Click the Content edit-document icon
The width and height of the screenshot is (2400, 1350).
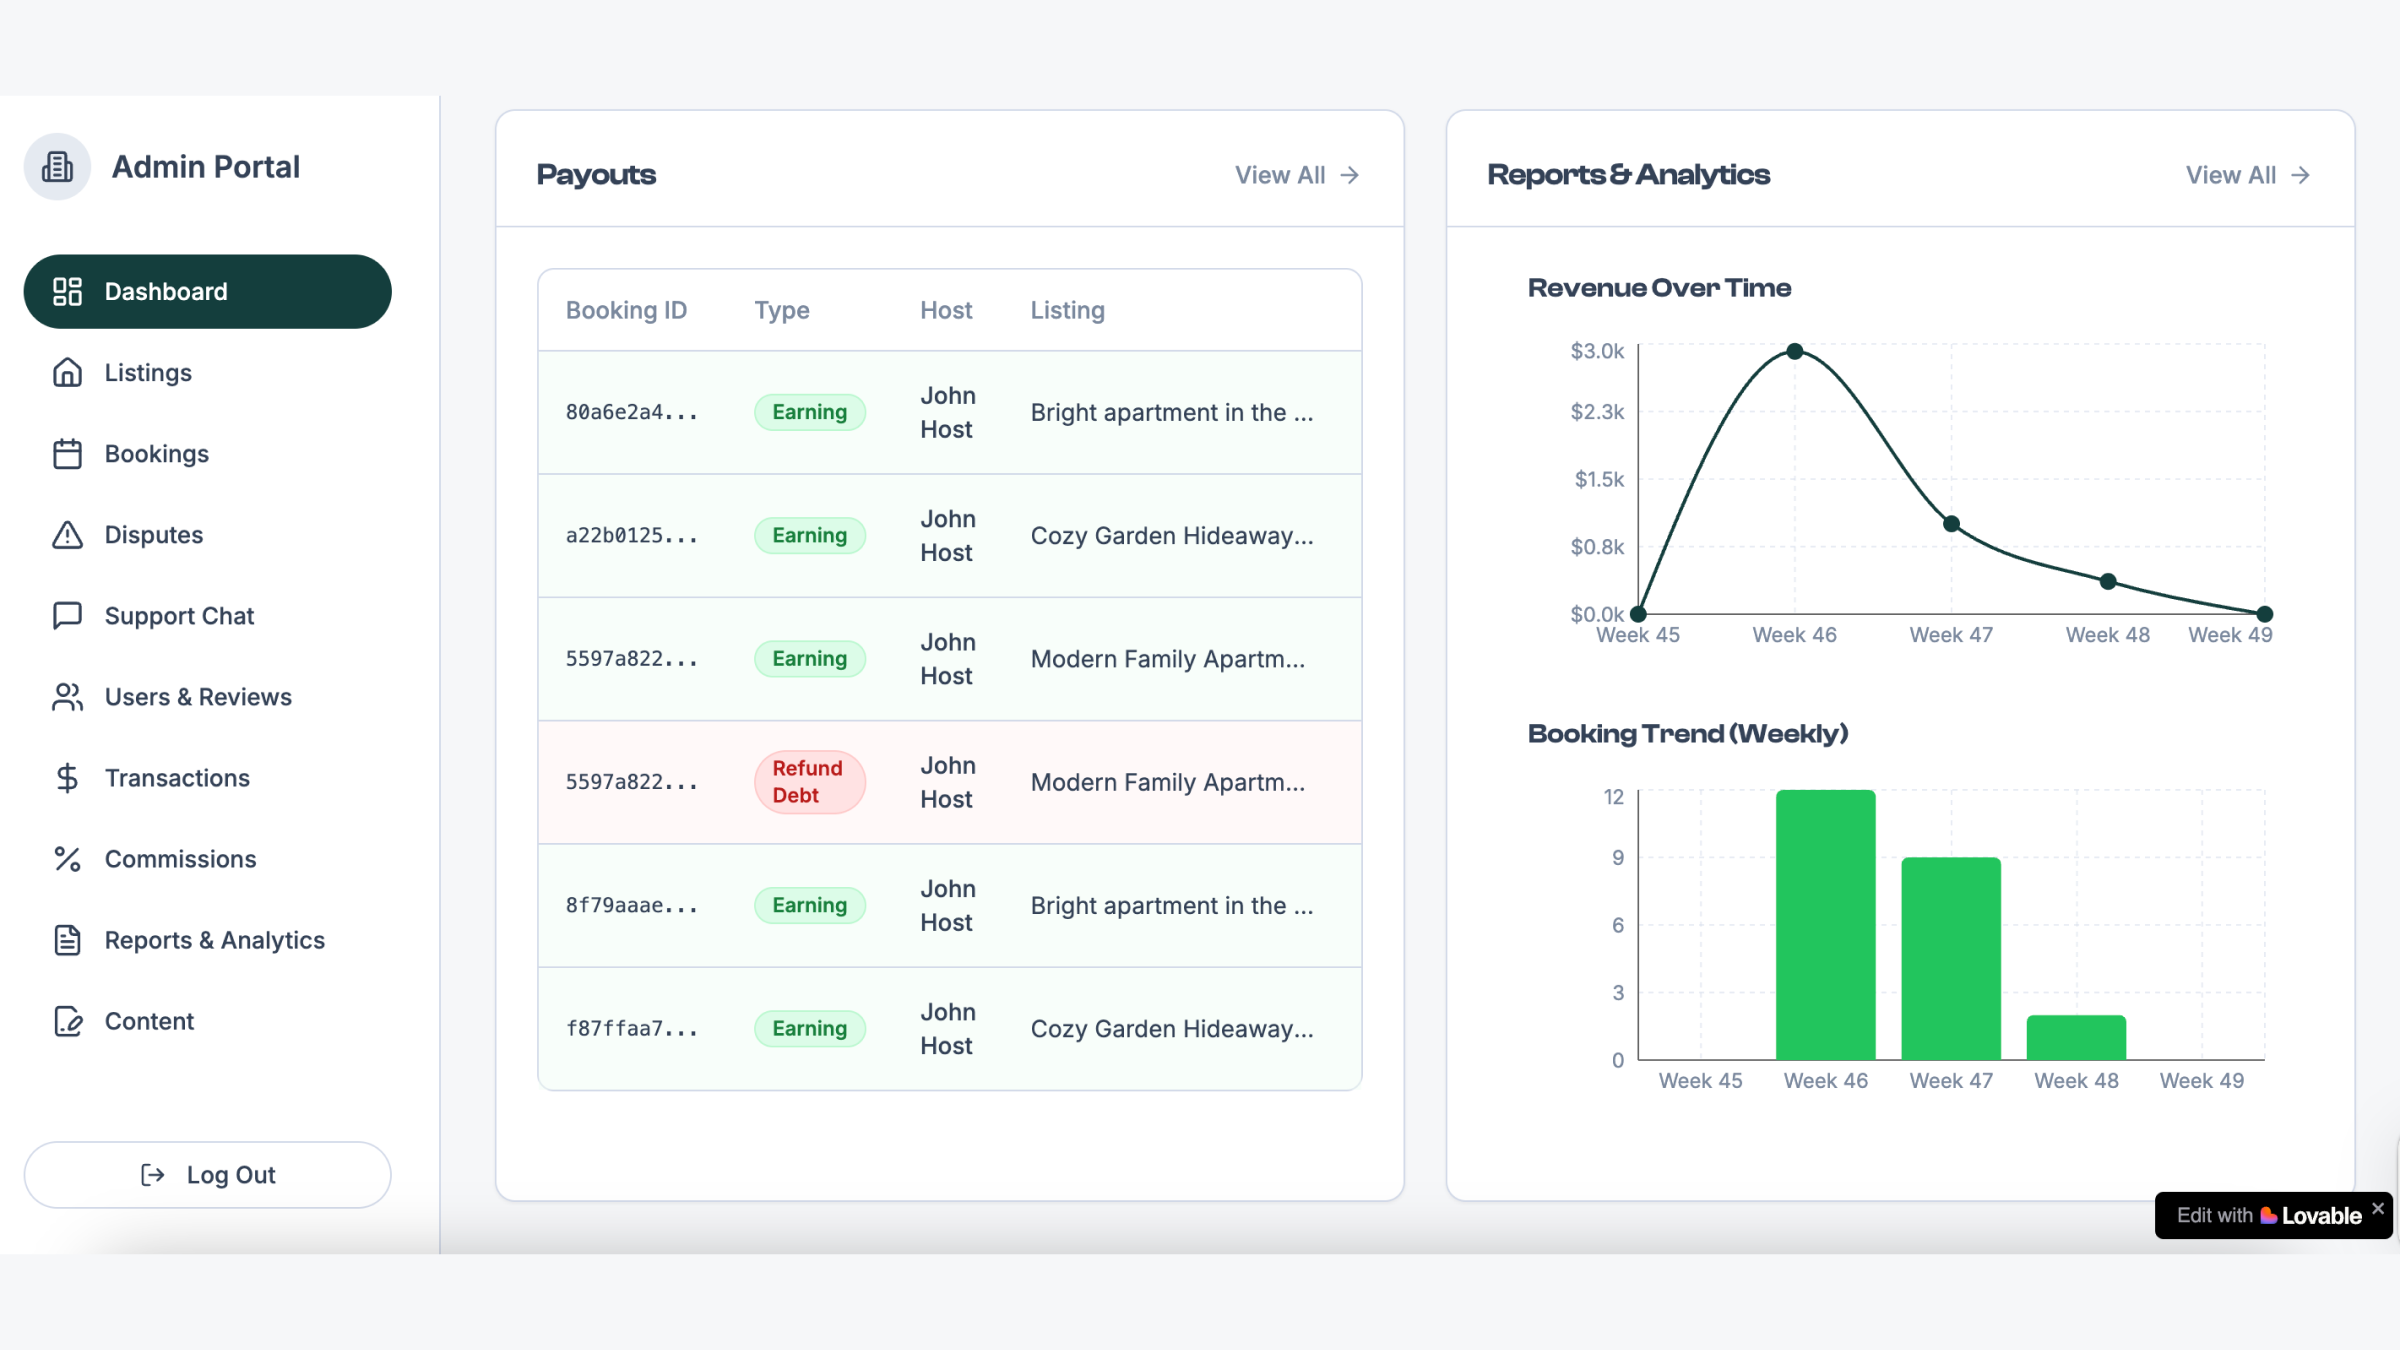click(x=67, y=1021)
